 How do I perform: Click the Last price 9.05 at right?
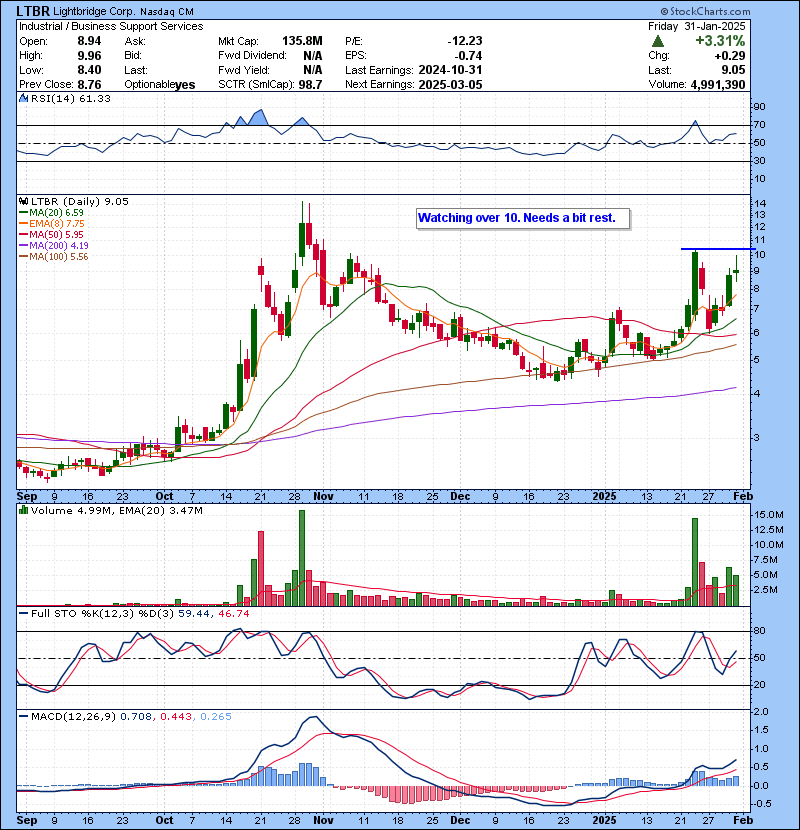[x=733, y=70]
